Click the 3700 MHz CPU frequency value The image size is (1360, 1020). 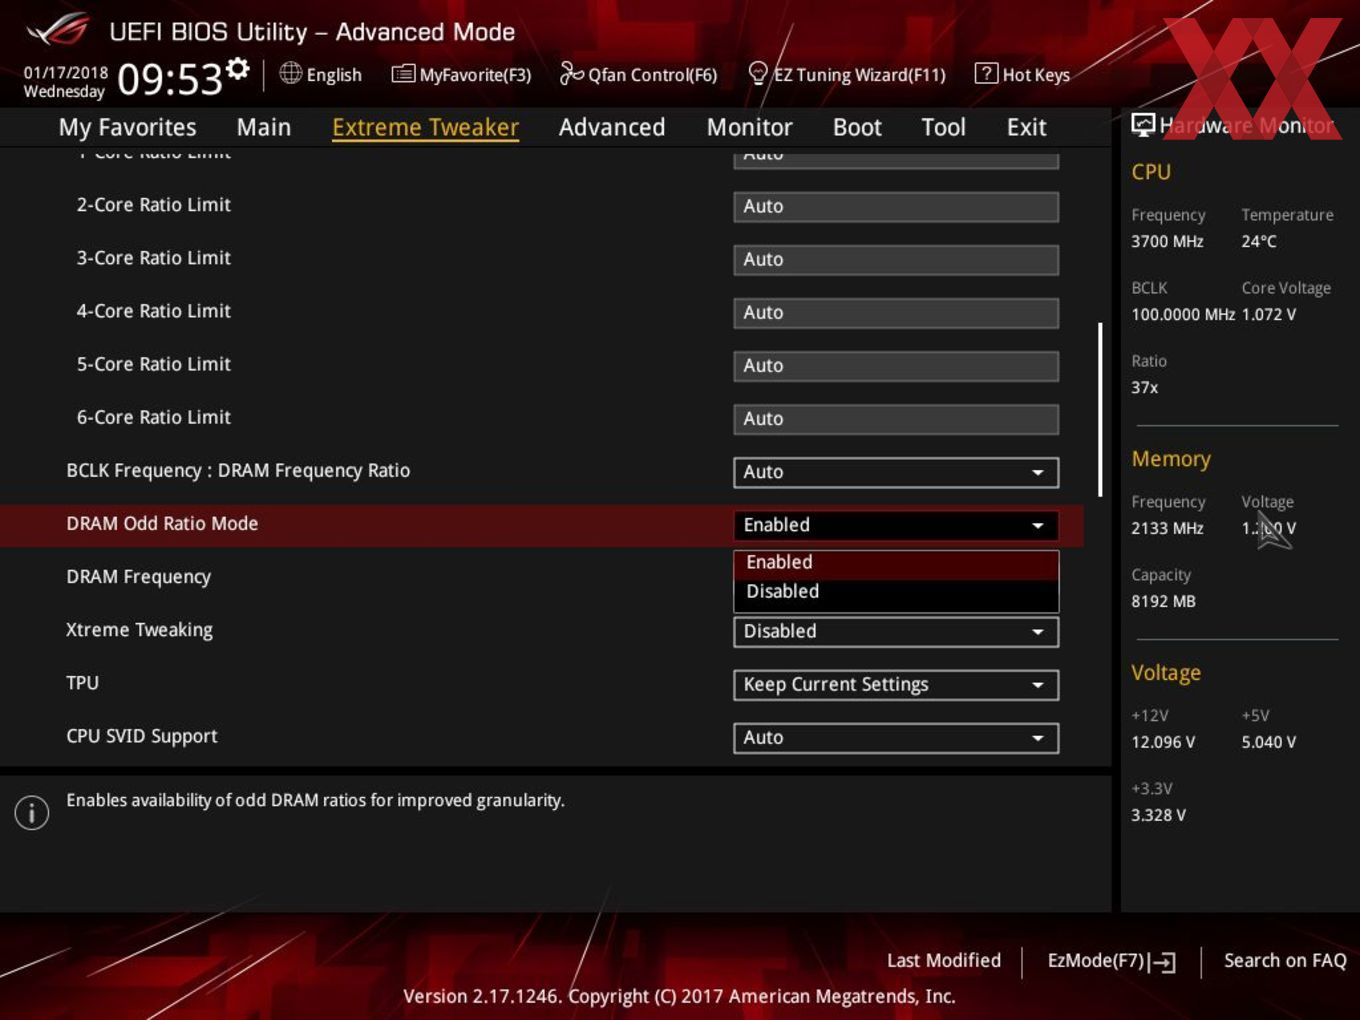click(1167, 241)
